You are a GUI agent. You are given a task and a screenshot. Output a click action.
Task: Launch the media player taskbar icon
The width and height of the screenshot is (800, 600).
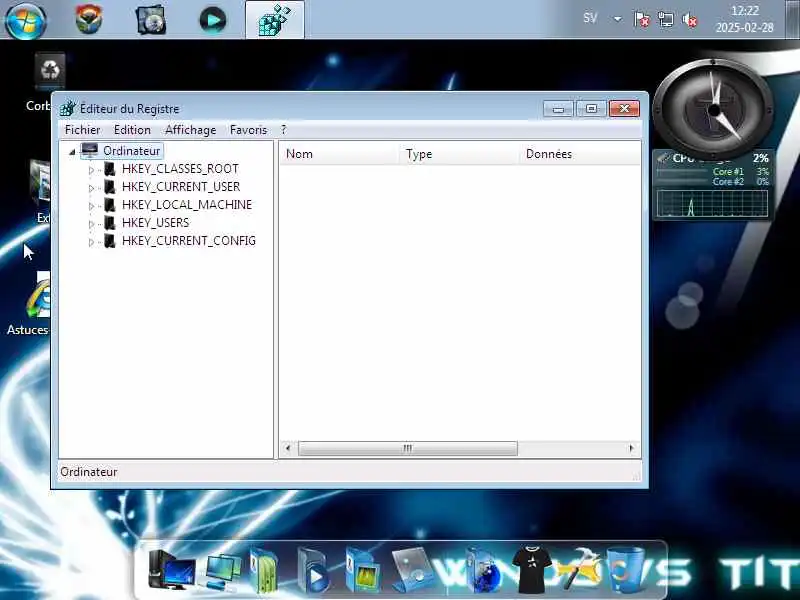pos(212,20)
